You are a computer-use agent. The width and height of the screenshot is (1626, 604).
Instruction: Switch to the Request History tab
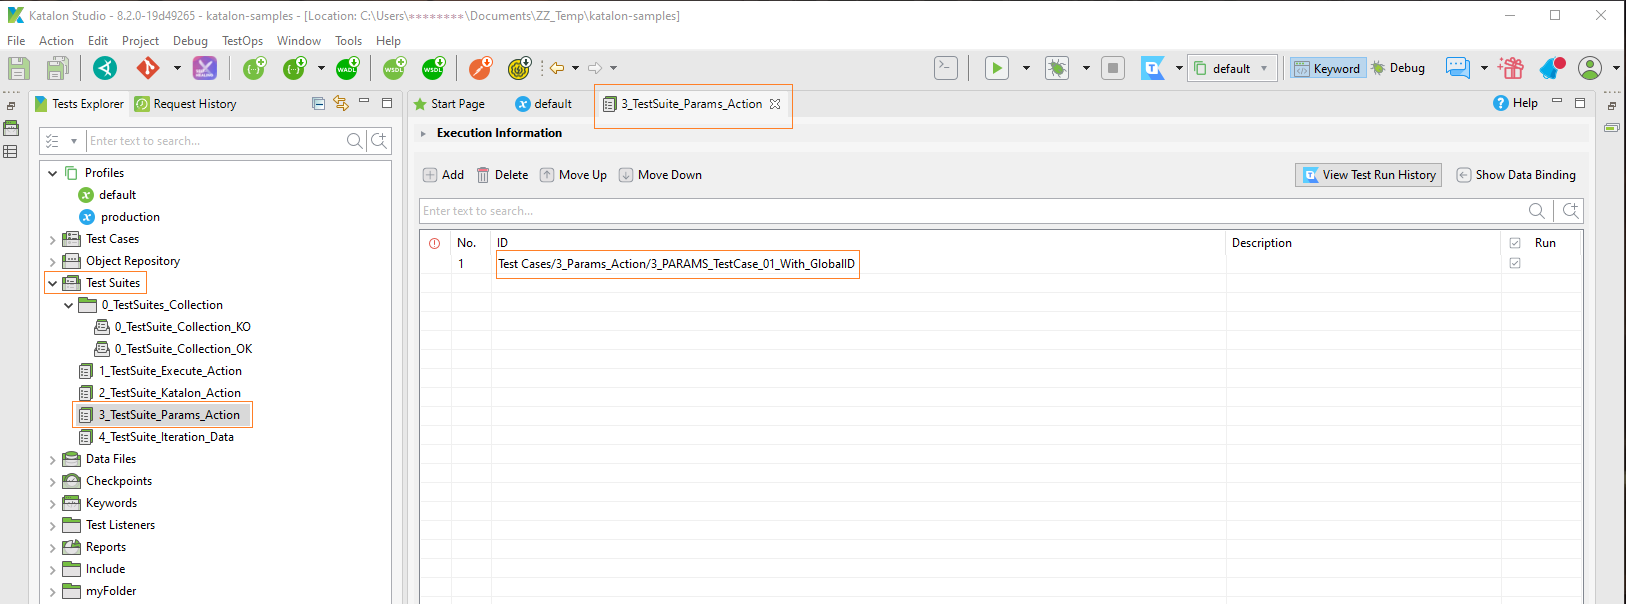[x=194, y=104]
